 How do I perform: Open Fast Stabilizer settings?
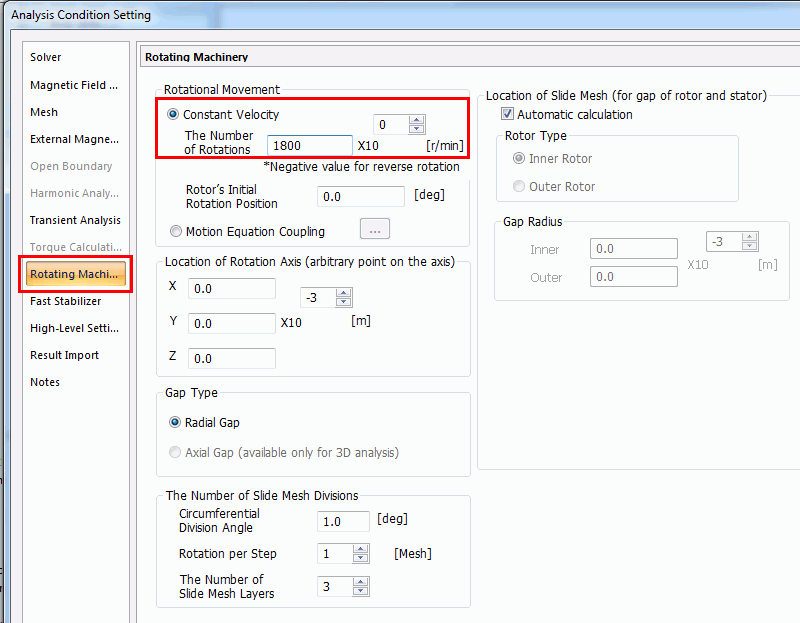(x=65, y=301)
